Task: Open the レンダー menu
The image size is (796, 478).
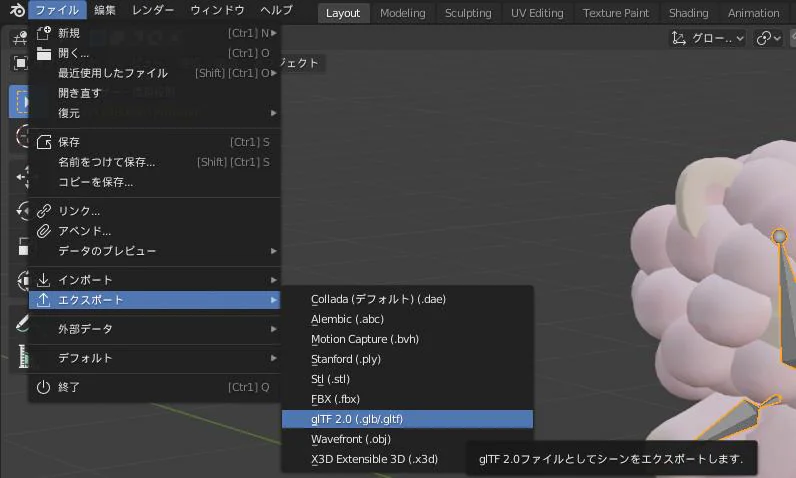Action: point(153,10)
